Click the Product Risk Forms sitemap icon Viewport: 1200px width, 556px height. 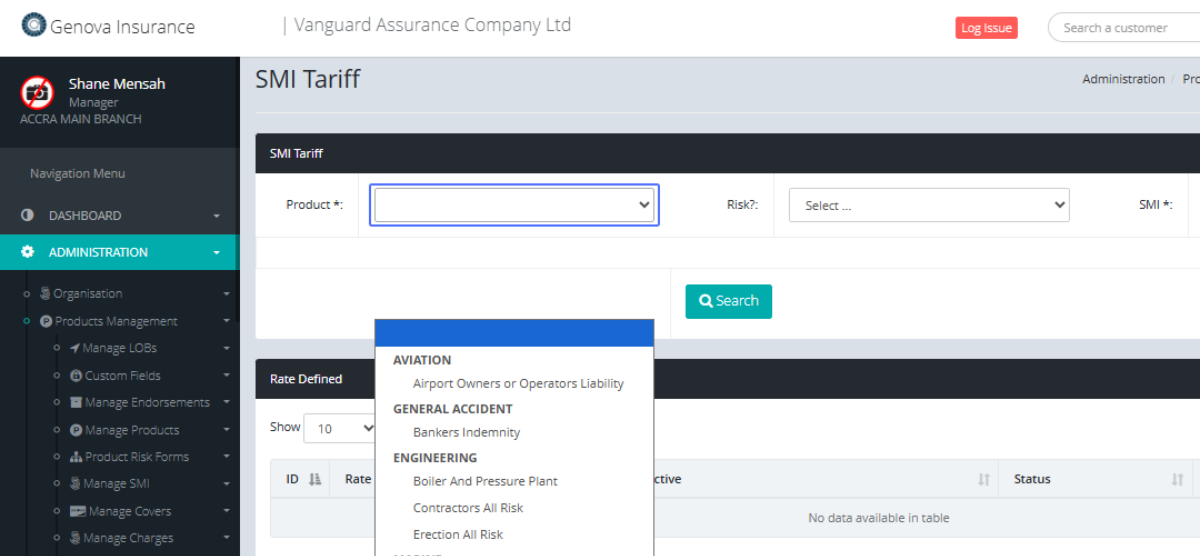point(76,457)
